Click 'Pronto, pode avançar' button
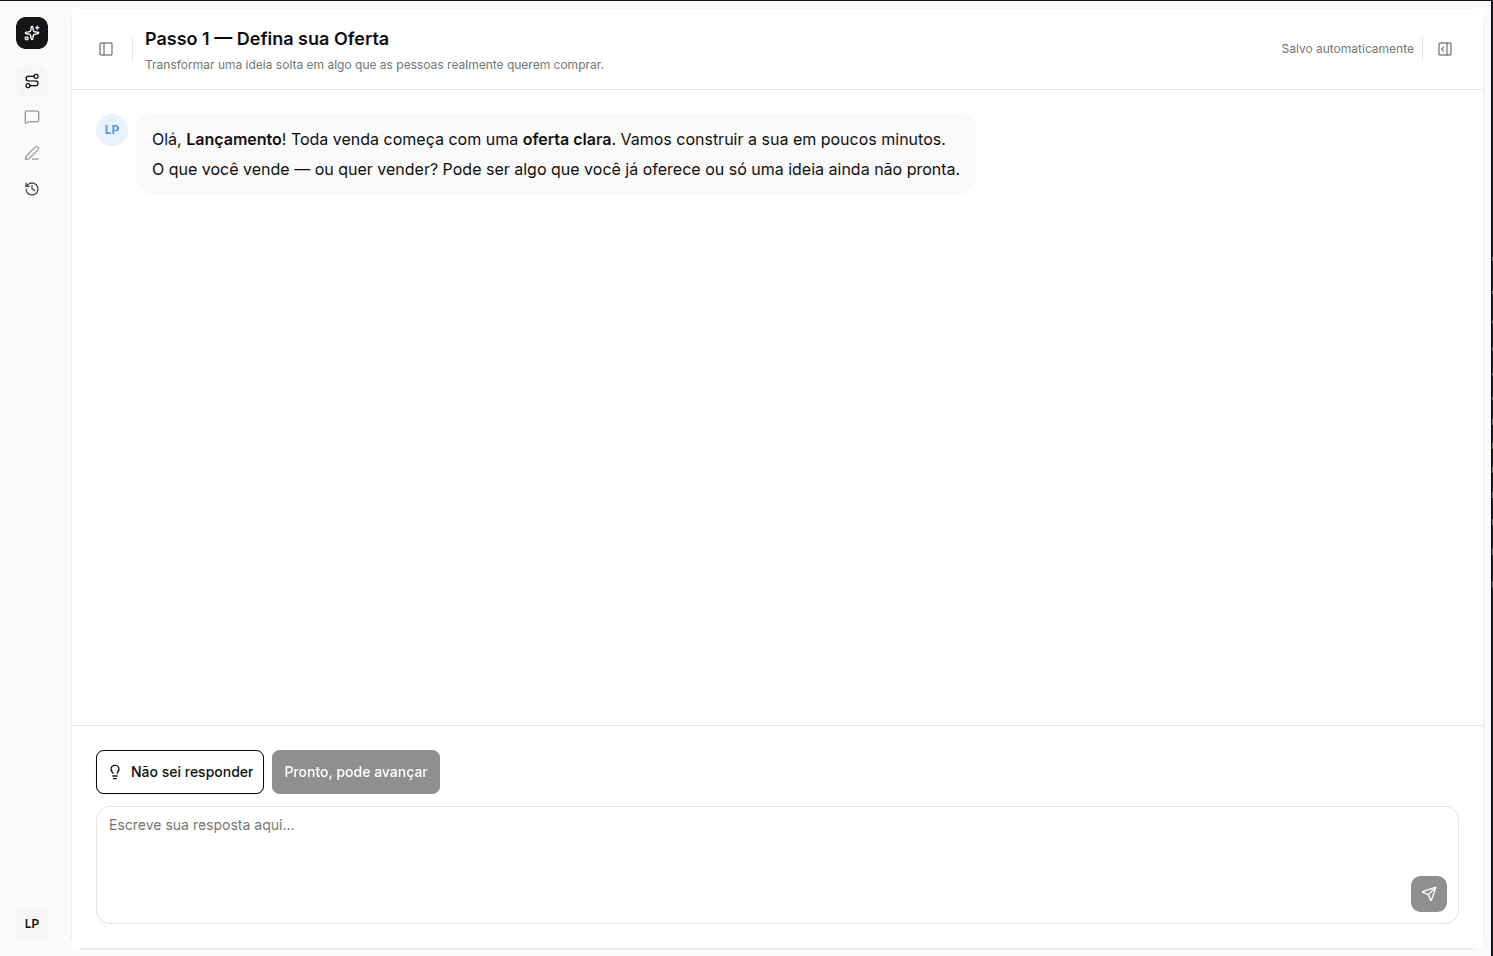 (x=356, y=772)
